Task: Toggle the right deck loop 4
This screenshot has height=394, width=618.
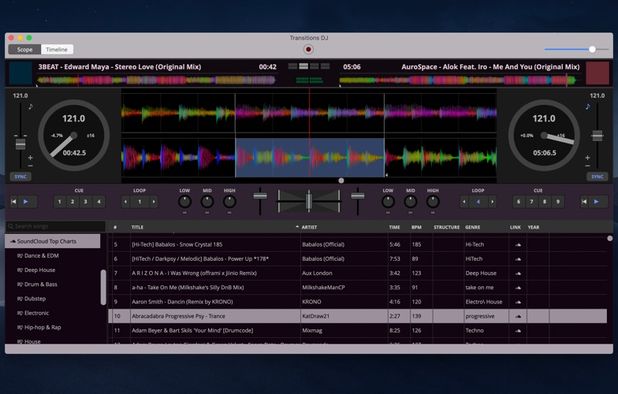Action: pos(478,202)
